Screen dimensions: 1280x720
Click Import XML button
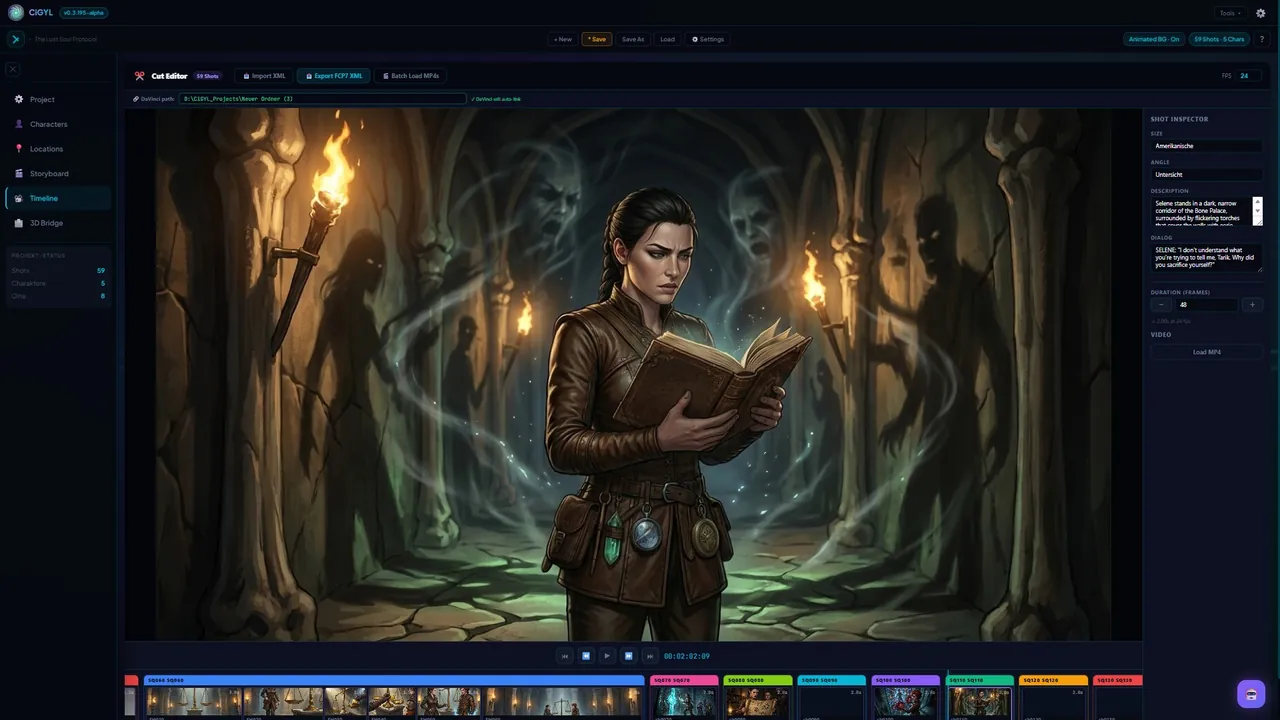[265, 76]
